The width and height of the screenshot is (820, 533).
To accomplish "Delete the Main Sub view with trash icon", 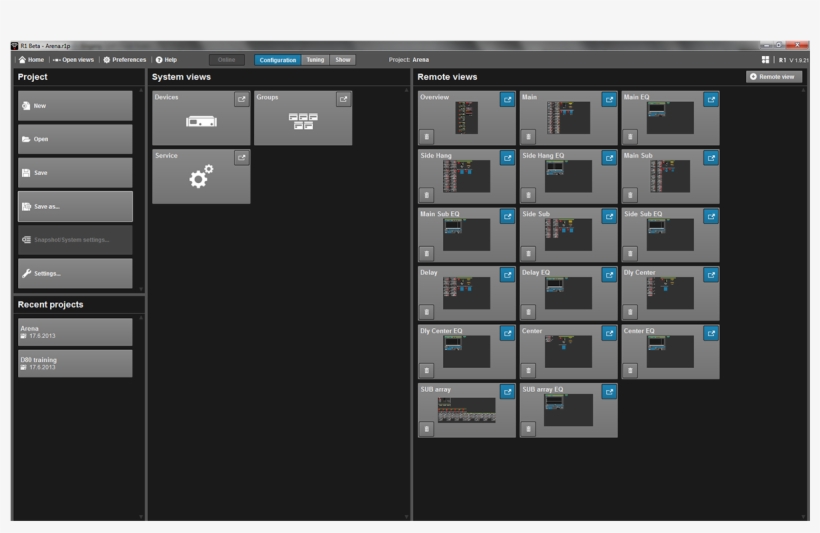I will coord(630,195).
